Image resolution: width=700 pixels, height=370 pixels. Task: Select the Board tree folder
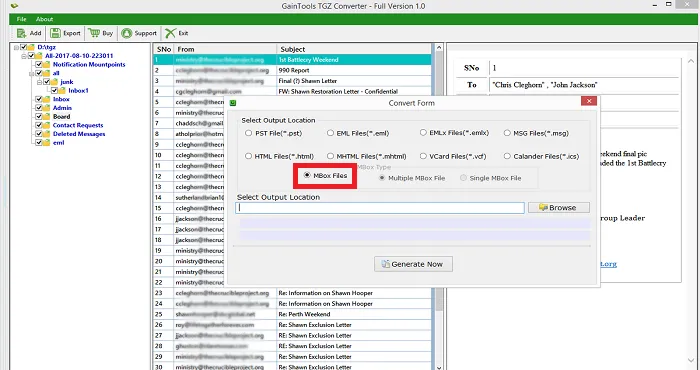tap(62, 116)
